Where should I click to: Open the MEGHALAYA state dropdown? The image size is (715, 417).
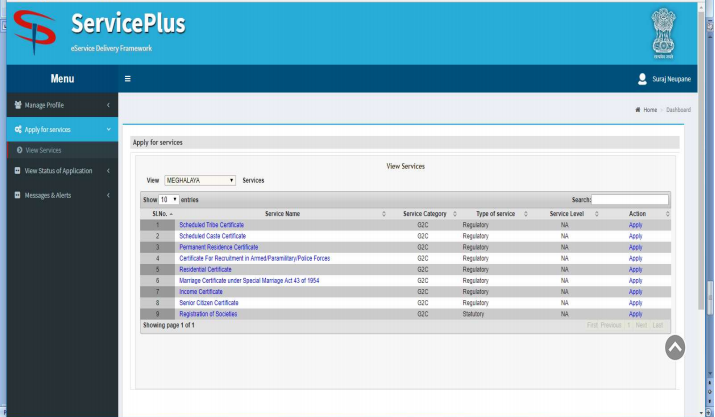pos(200,180)
